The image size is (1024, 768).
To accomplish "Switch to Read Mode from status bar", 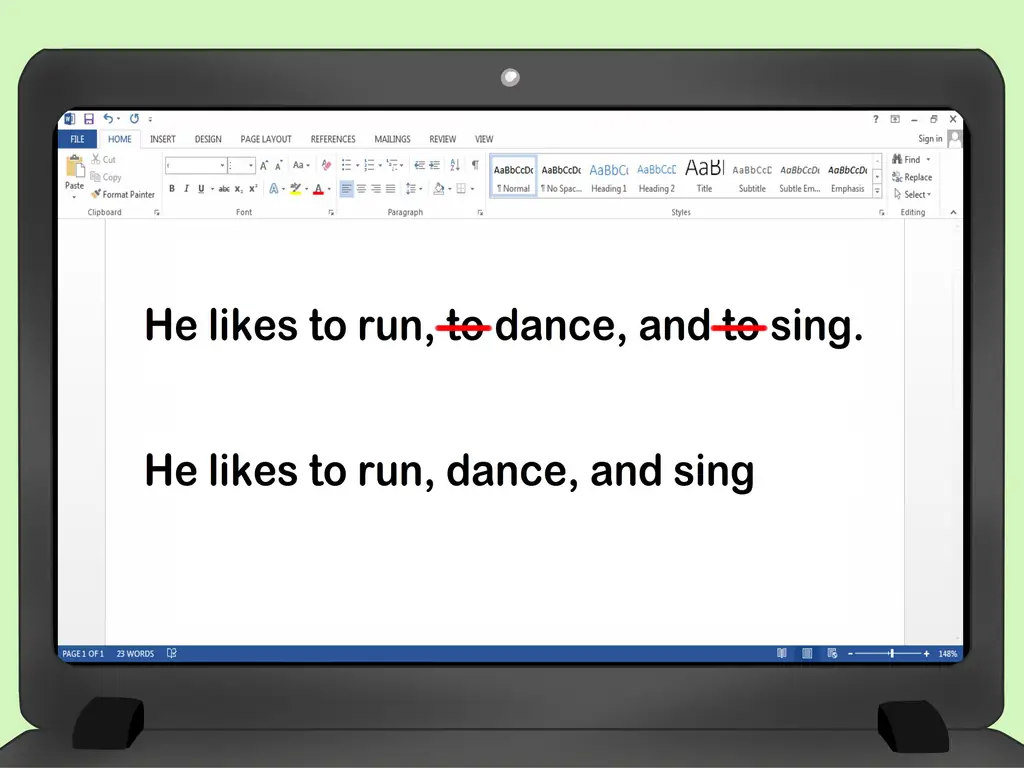I will pyautogui.click(x=782, y=654).
